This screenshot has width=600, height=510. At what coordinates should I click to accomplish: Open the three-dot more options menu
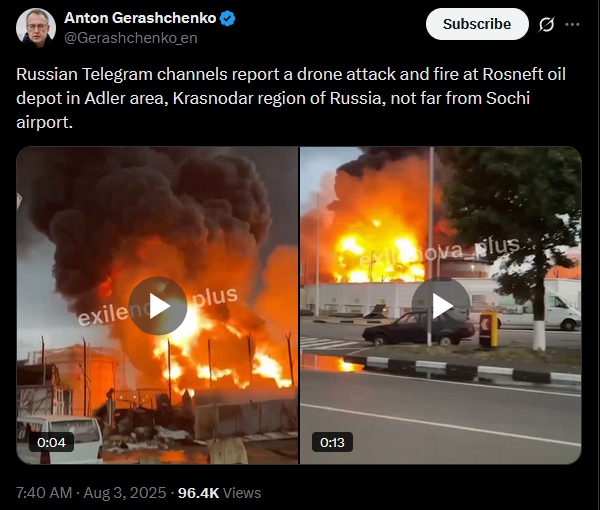572,24
